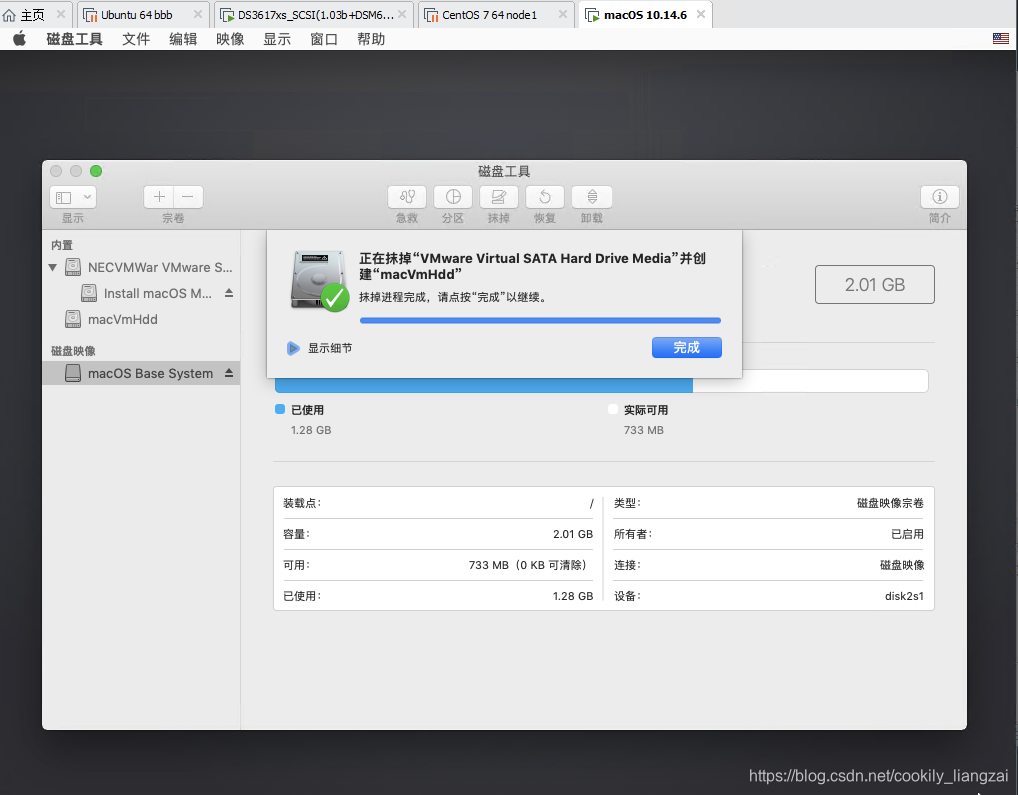Click the sidebar view toolbar icon
The height and width of the screenshot is (795, 1018).
(x=64, y=197)
